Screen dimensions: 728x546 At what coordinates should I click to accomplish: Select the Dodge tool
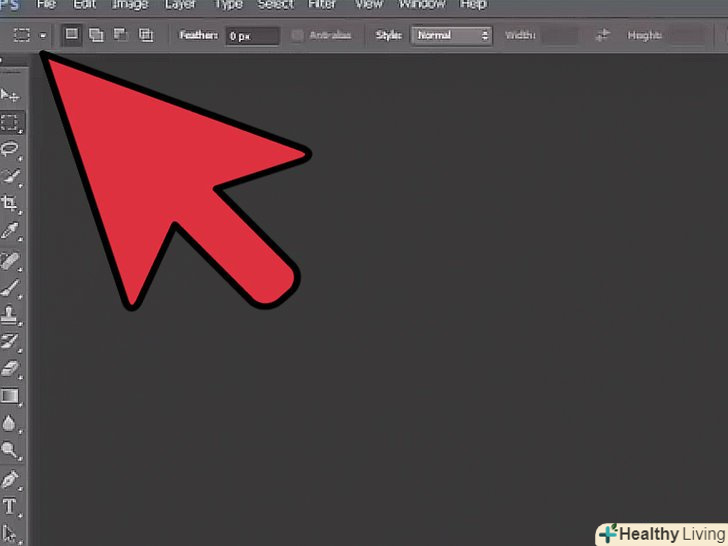click(9, 450)
